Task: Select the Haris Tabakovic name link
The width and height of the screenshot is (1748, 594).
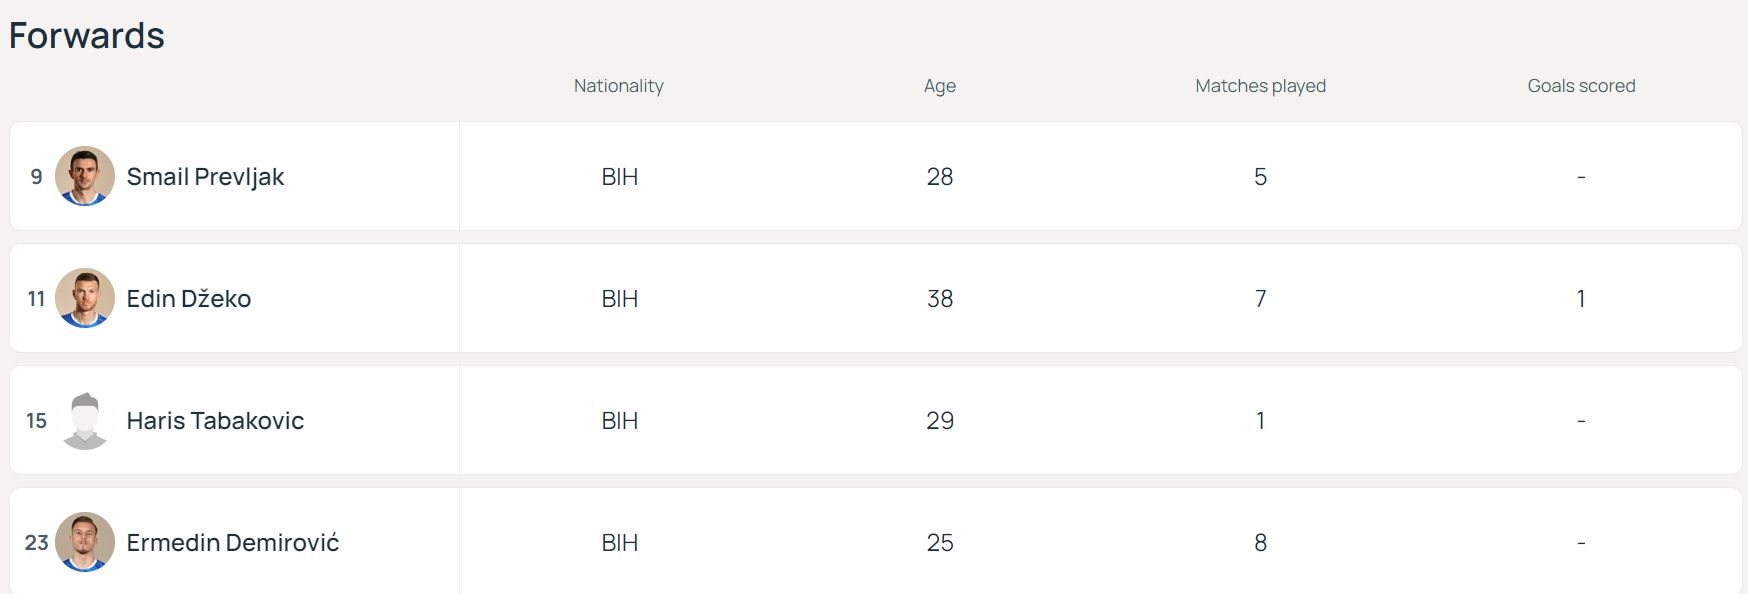Action: tap(215, 421)
